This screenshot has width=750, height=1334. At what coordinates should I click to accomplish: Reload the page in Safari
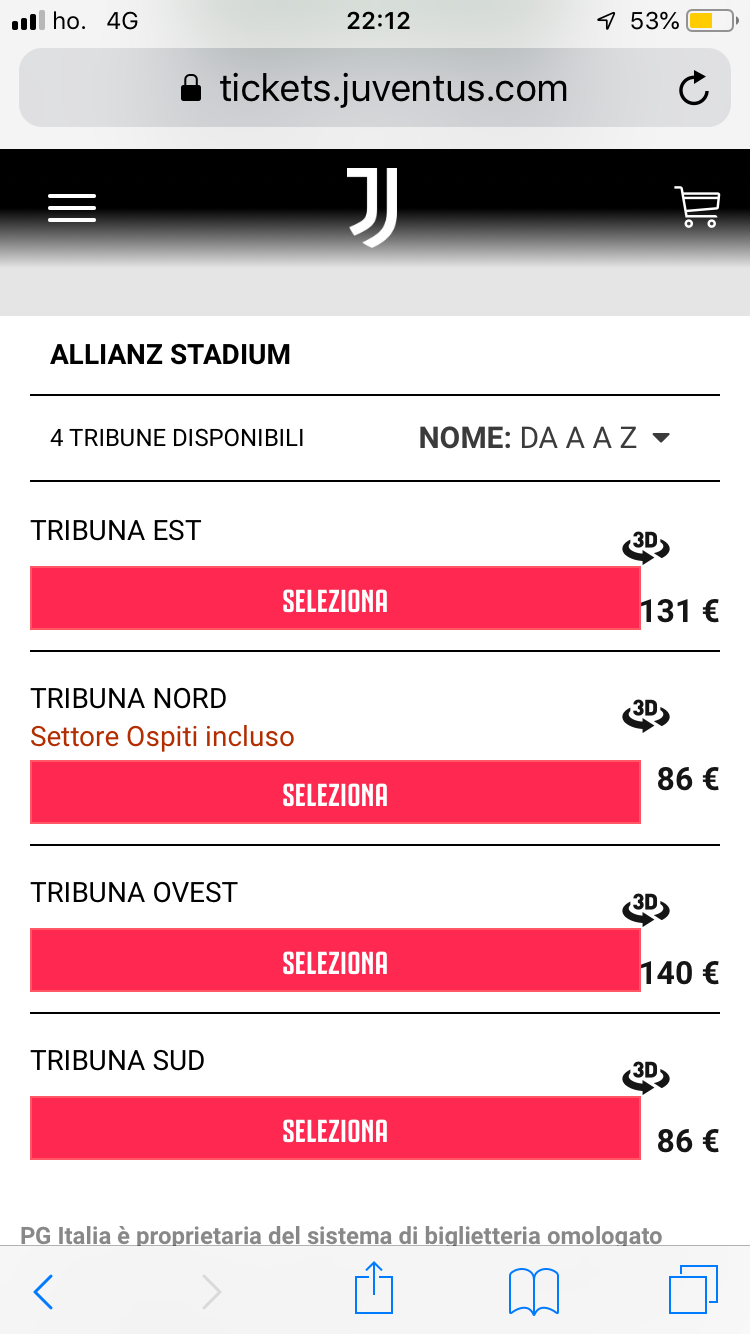coord(693,89)
